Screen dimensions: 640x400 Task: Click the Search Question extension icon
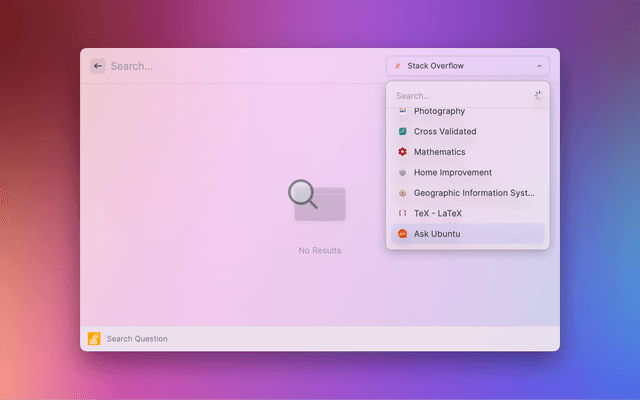pyautogui.click(x=94, y=338)
